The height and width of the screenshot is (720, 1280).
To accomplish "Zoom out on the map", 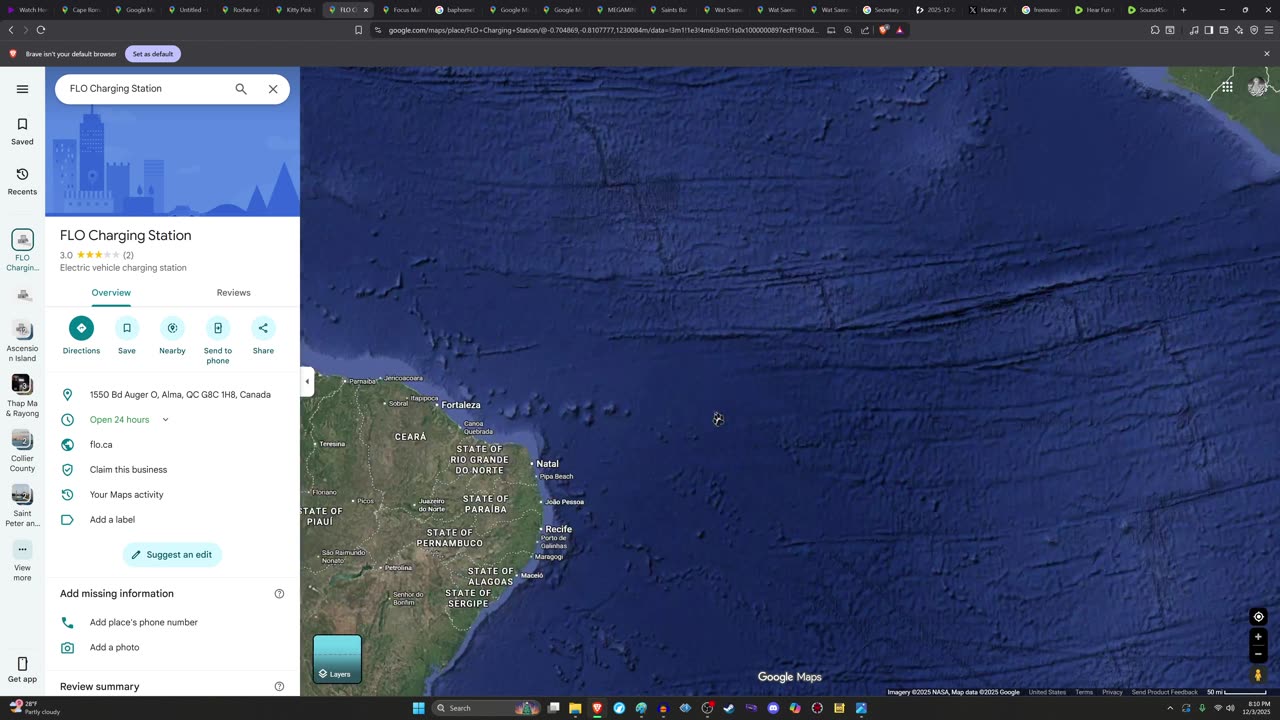I will coord(1259,654).
